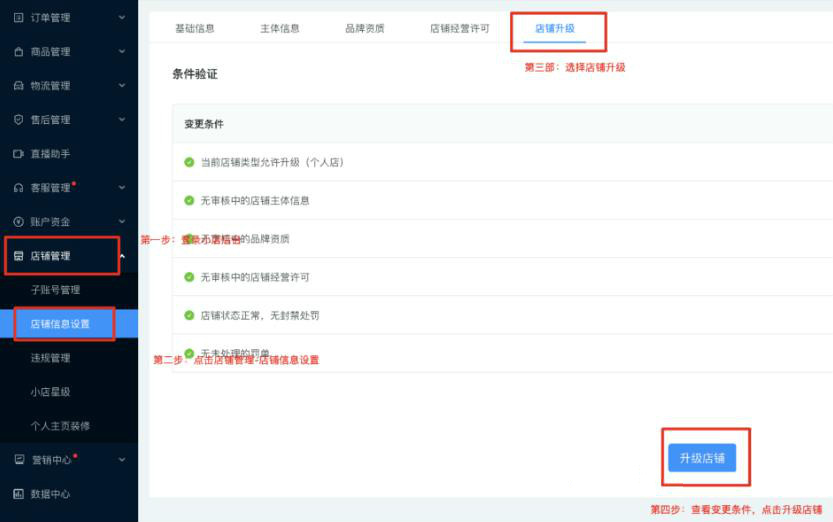Screen dimensions: 833x522
Task: Click green check beside 店铺状态正常
Action: pyautogui.click(x=189, y=315)
